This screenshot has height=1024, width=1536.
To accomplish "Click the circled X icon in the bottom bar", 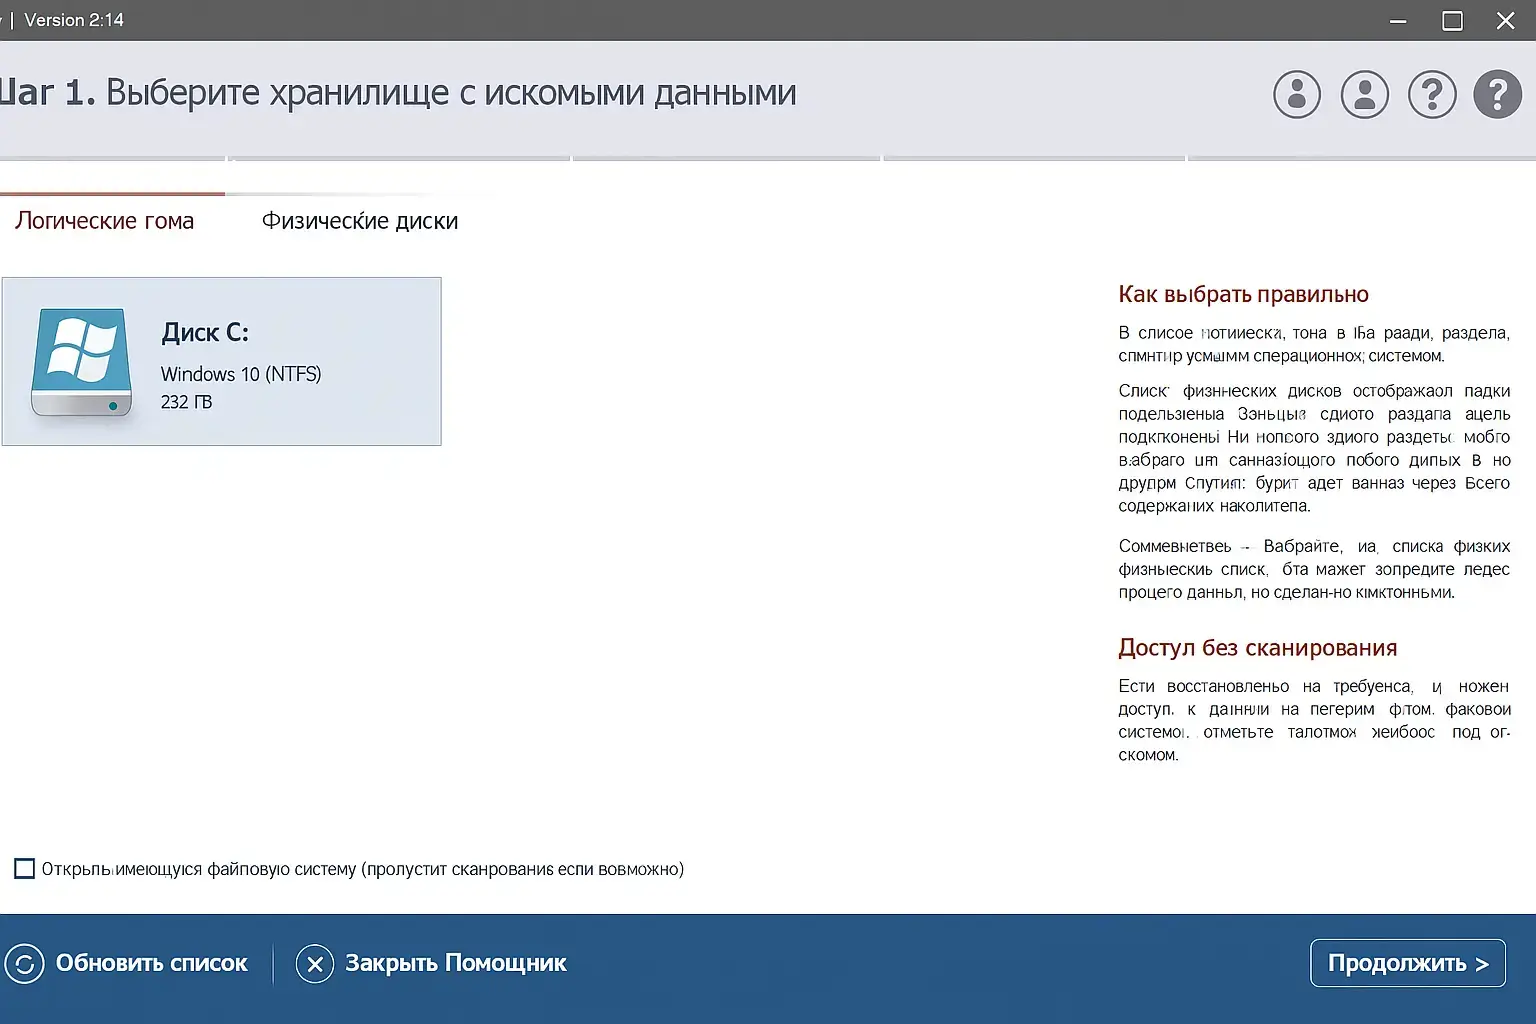I will click(315, 964).
